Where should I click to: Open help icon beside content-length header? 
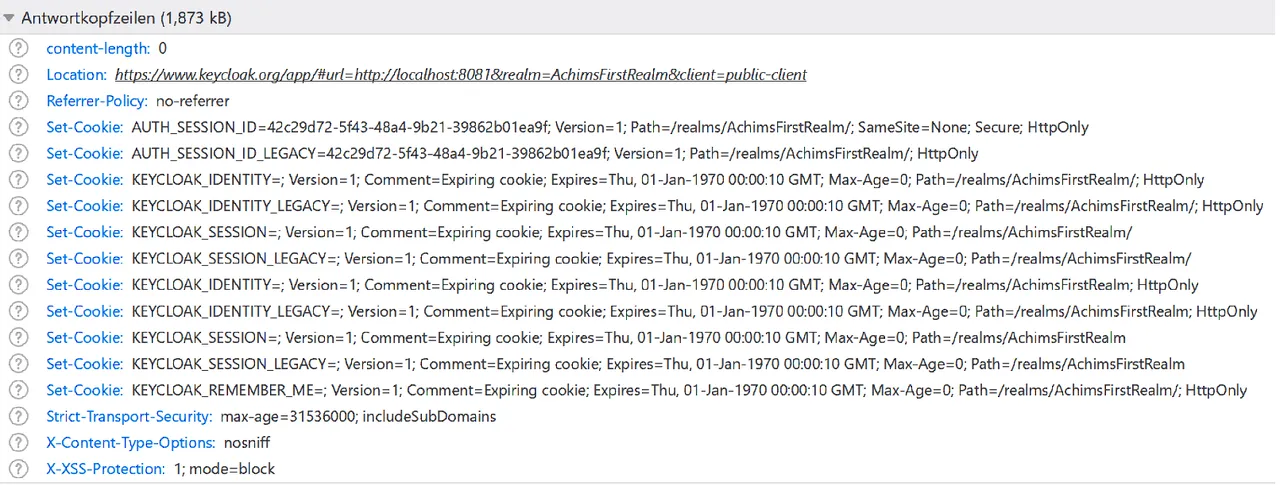[17, 48]
